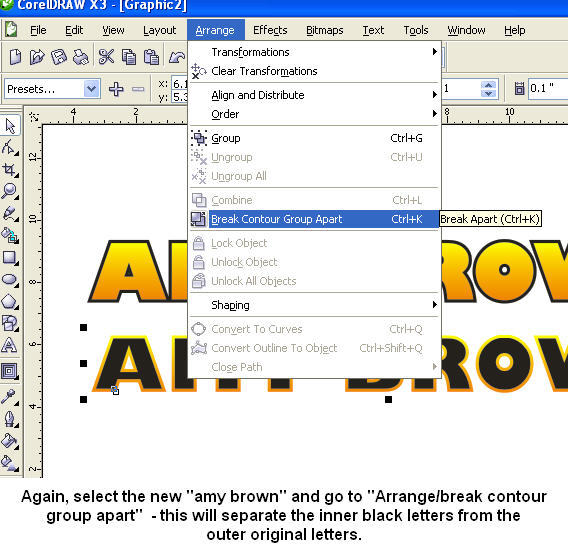Screen dimensions: 568x554
Task: Open the Presets dropdown list
Action: point(91,89)
